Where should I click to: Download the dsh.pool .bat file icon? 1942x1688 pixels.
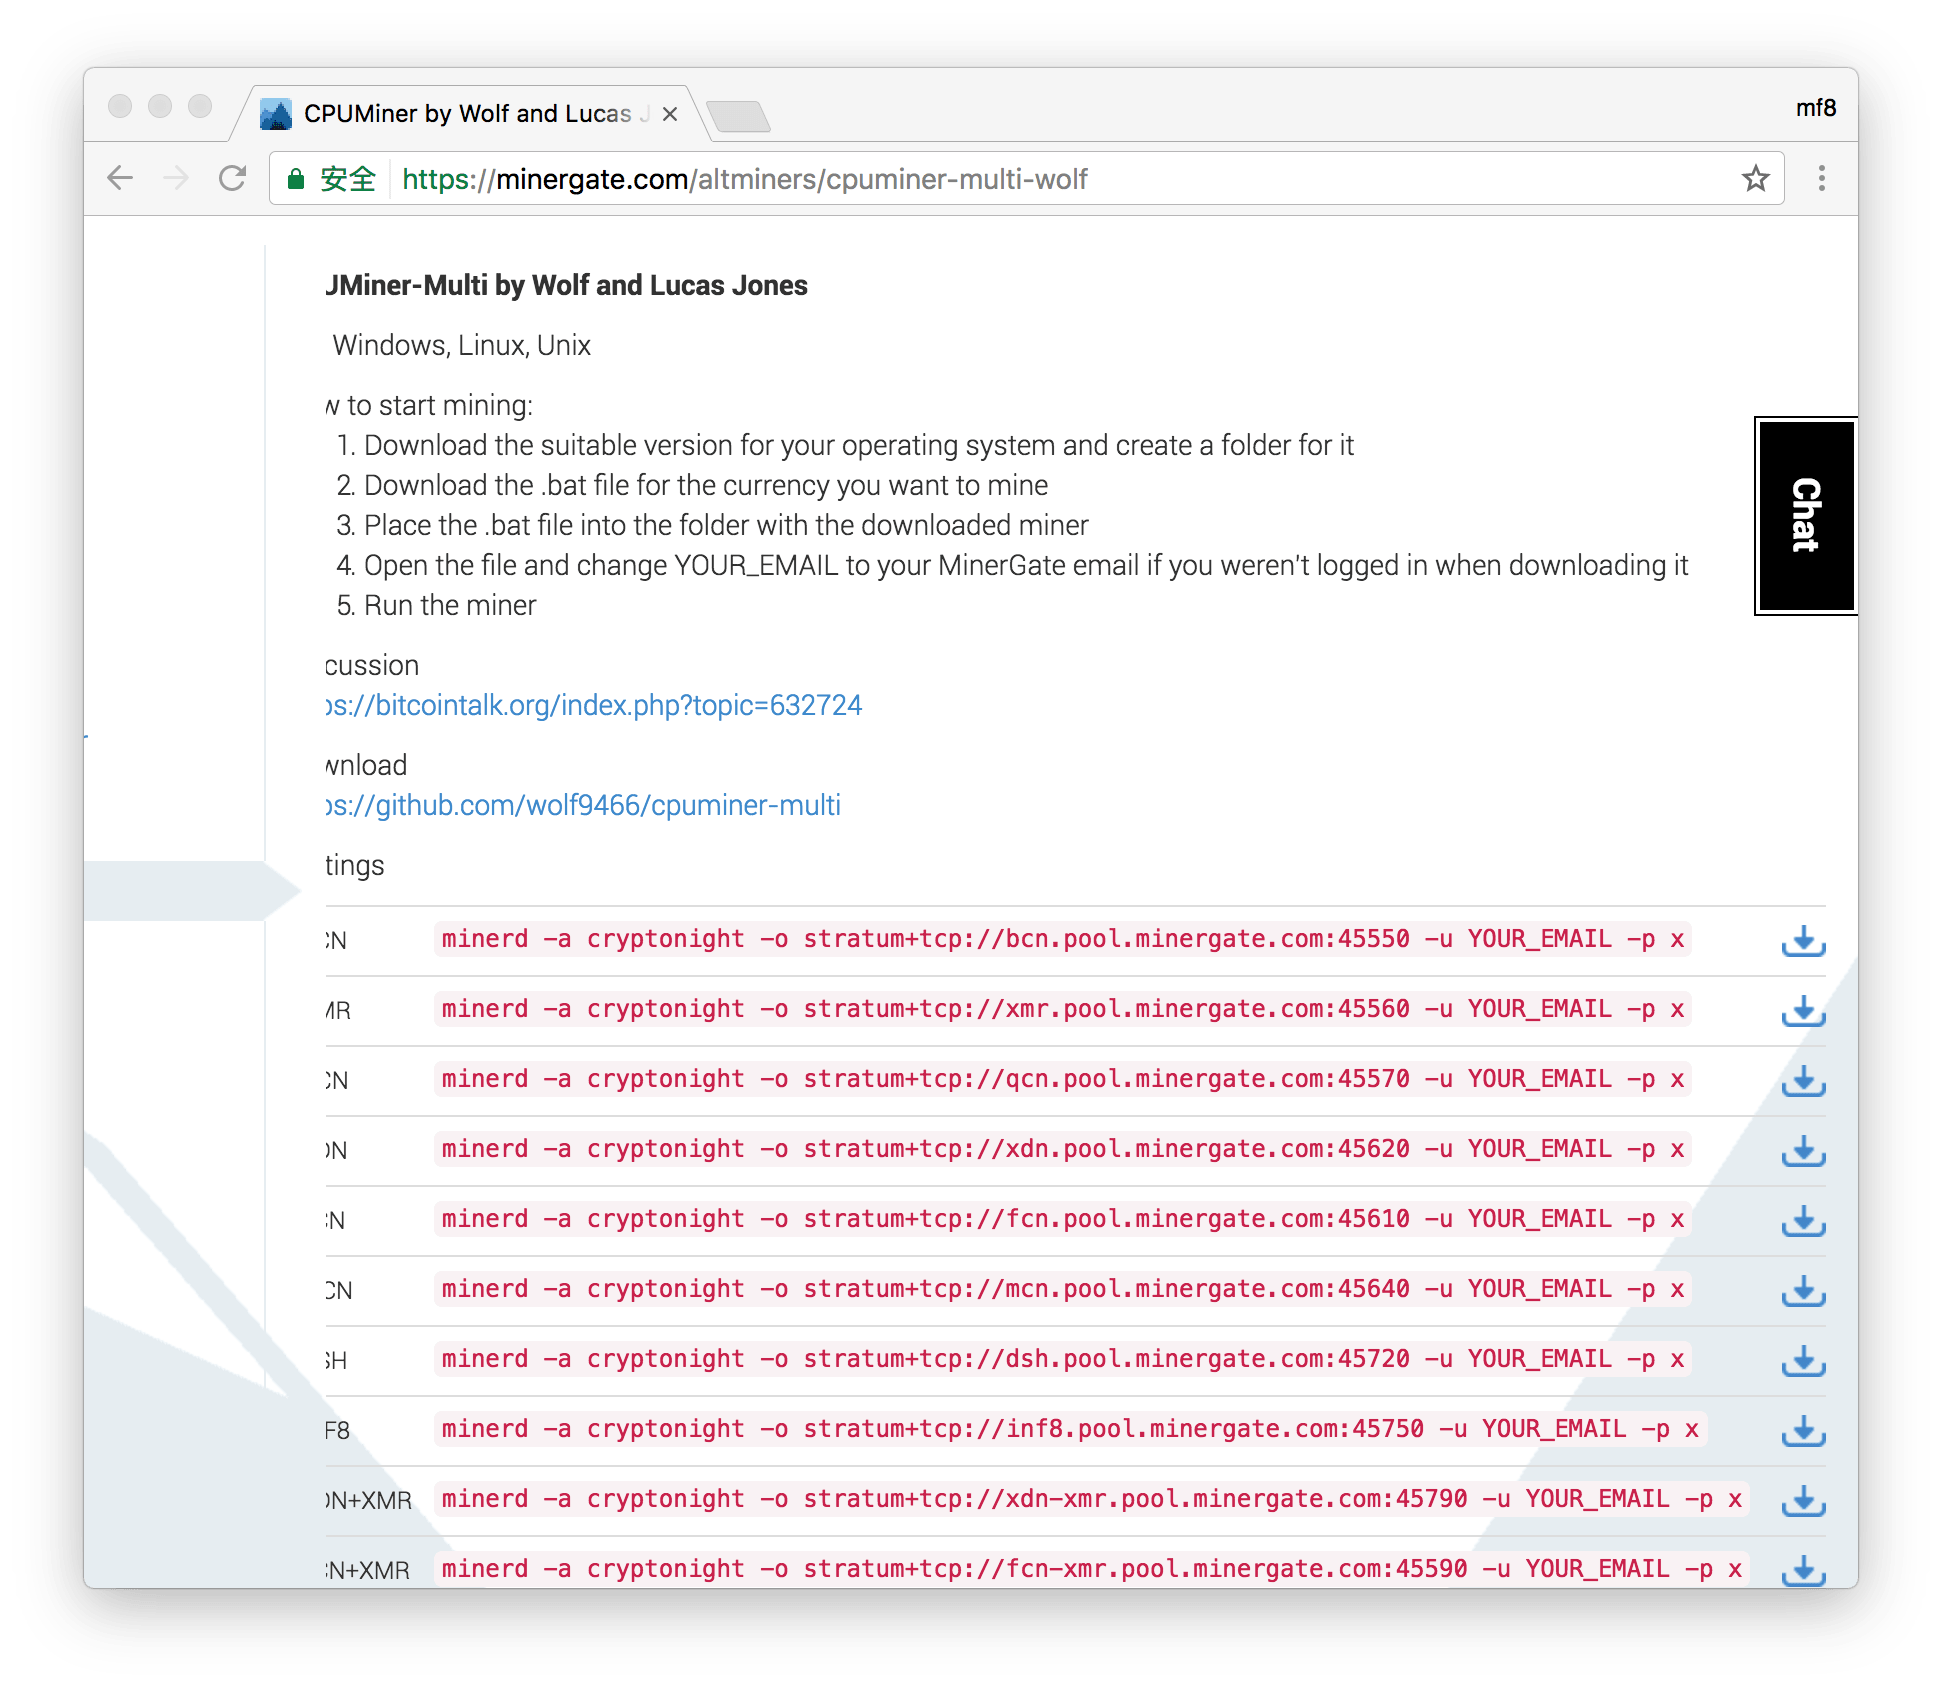click(x=1803, y=1361)
